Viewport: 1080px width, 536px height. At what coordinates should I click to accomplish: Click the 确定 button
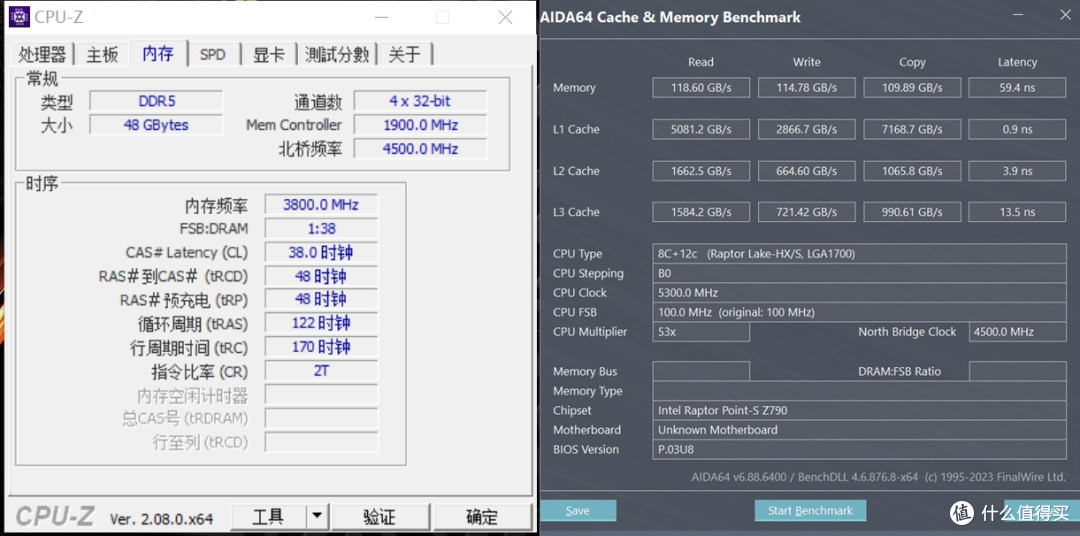482,517
